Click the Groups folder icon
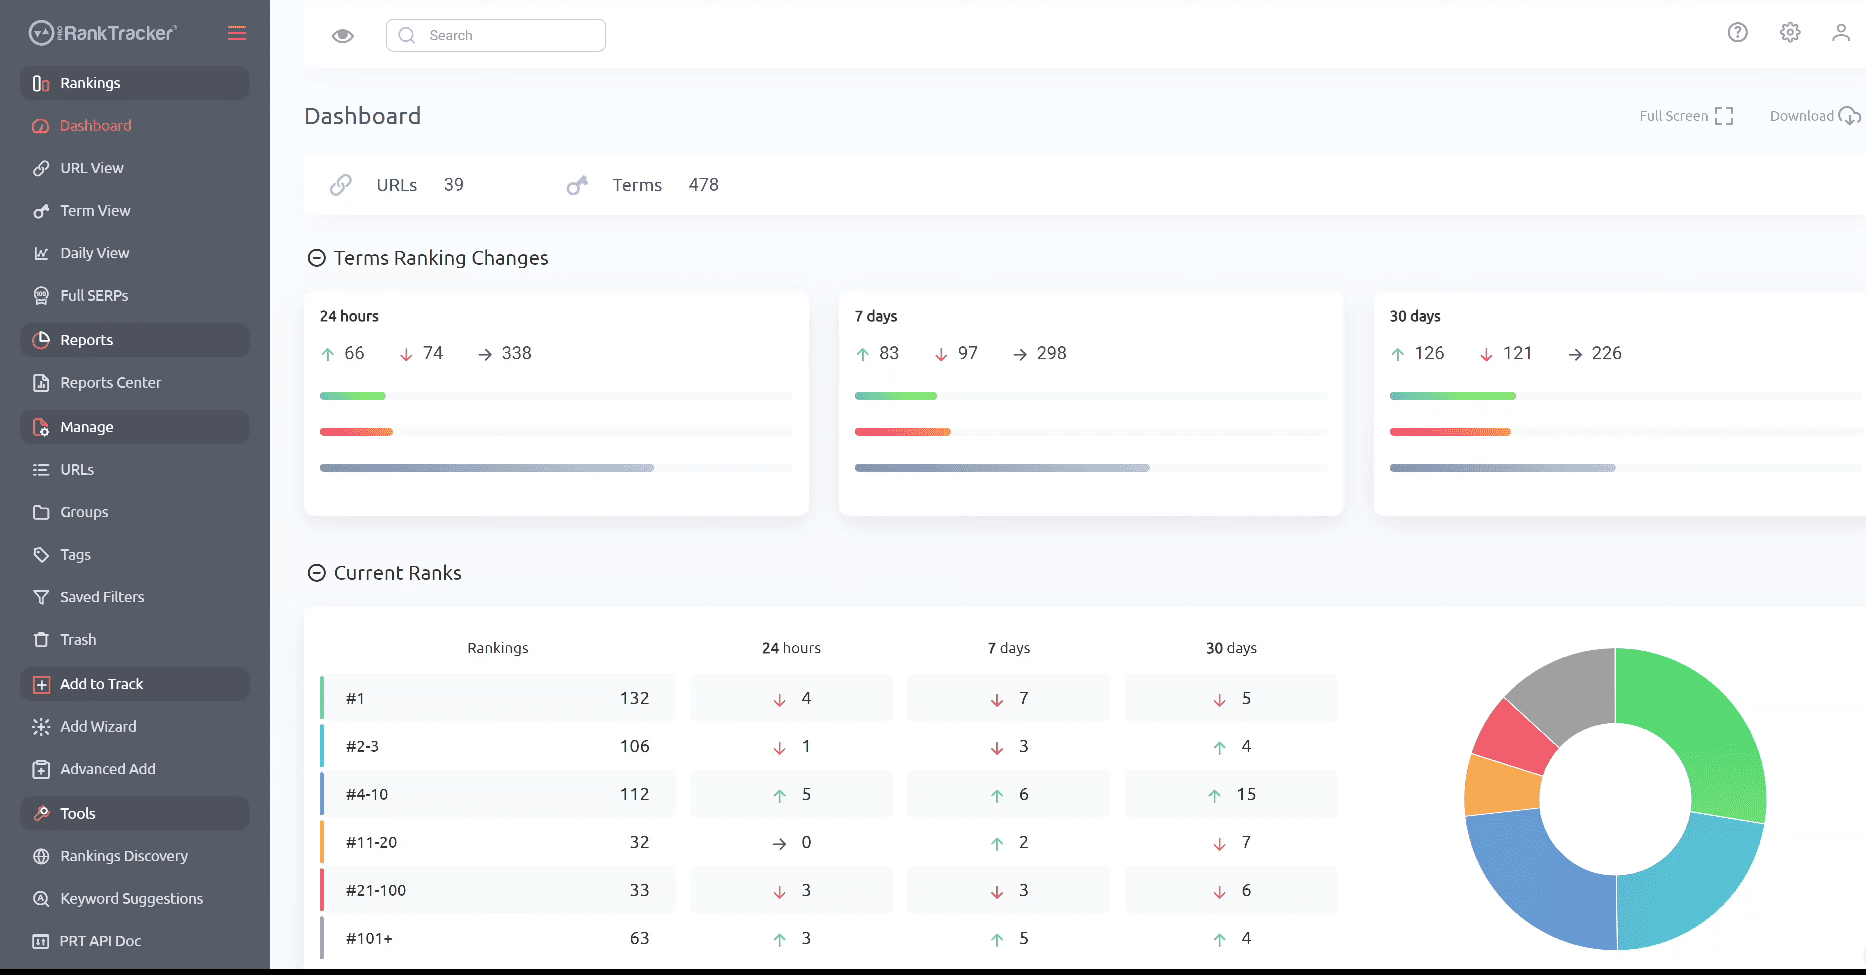This screenshot has width=1866, height=975. (41, 512)
